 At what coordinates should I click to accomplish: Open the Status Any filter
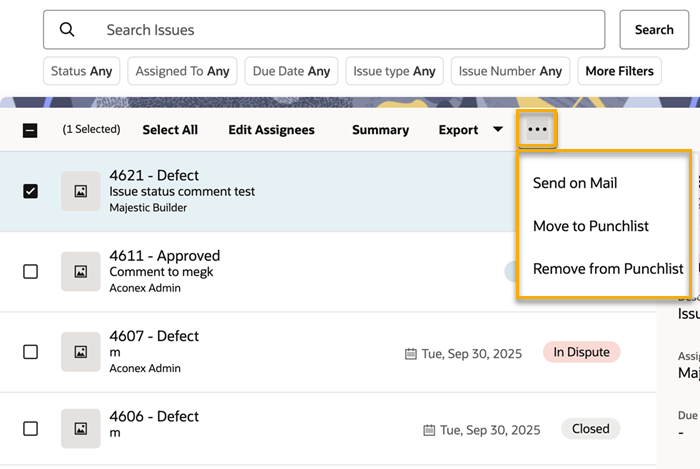[x=82, y=71]
